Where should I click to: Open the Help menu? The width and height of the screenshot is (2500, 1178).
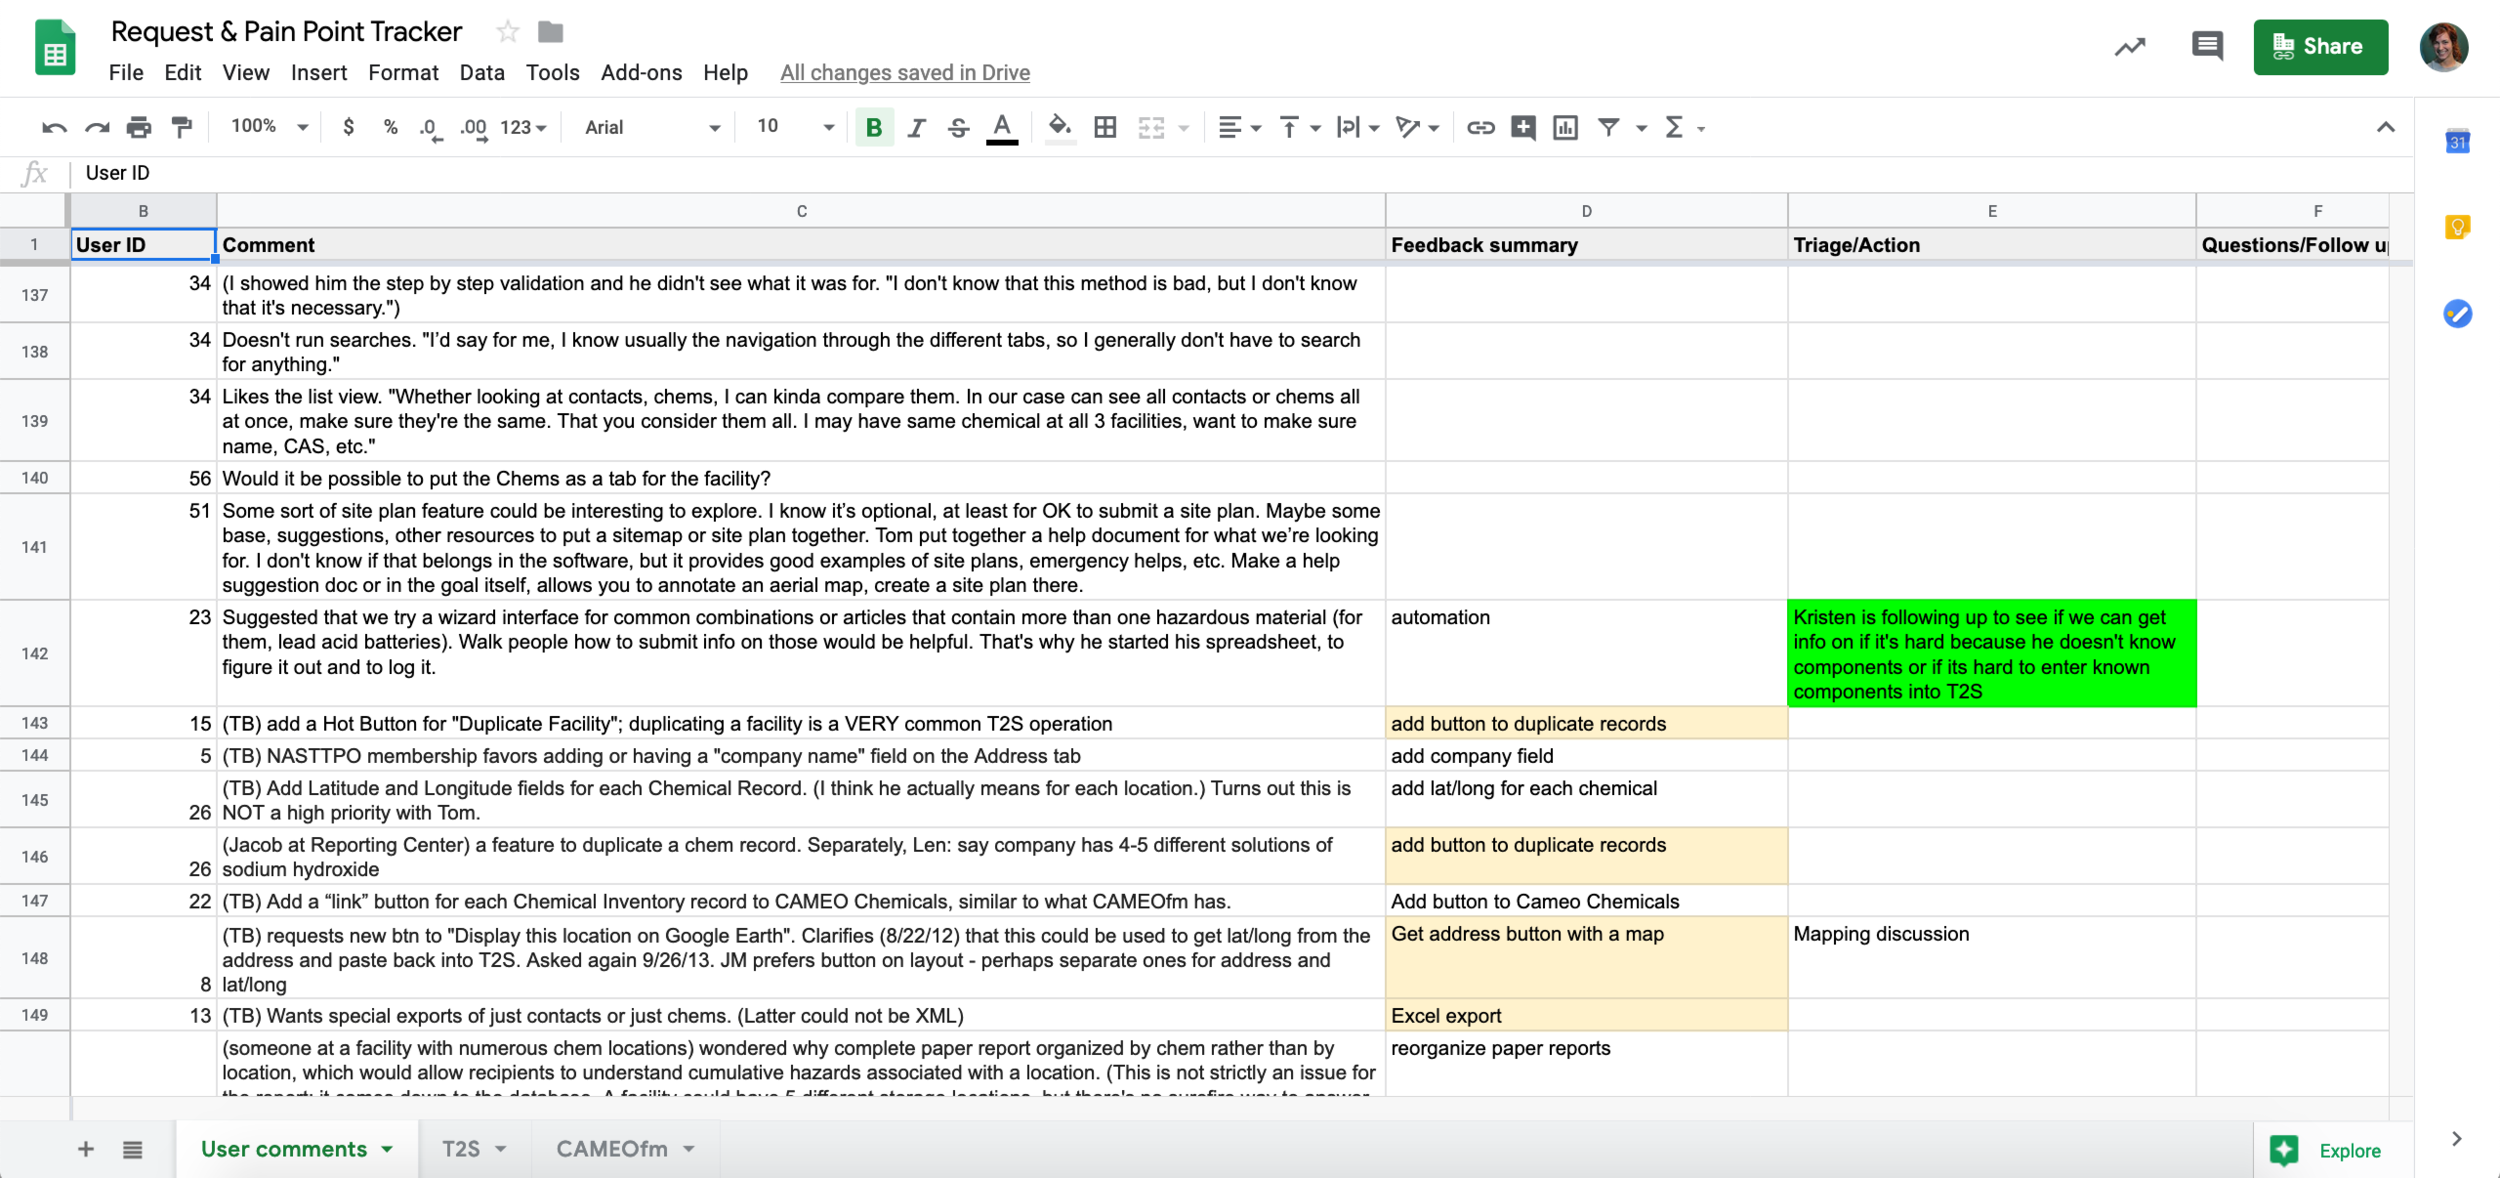(x=725, y=73)
